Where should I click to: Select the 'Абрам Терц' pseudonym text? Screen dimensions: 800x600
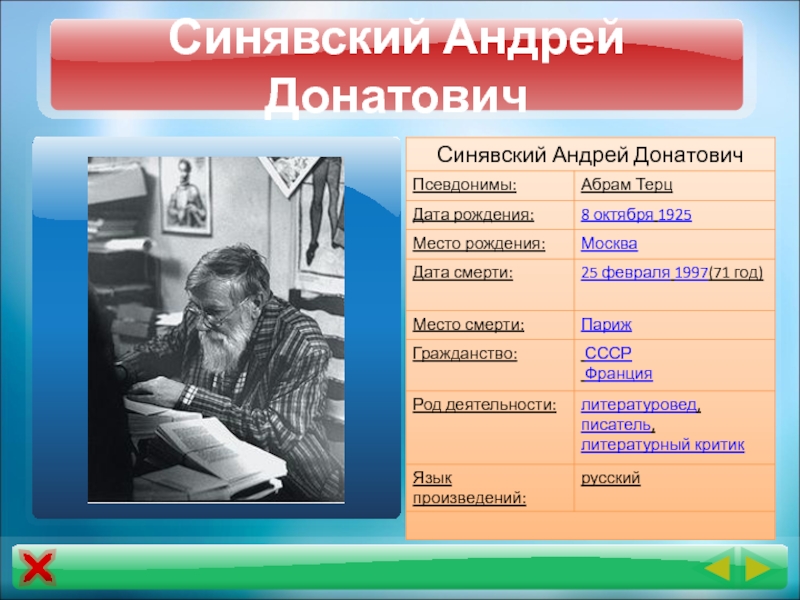pyautogui.click(x=627, y=185)
